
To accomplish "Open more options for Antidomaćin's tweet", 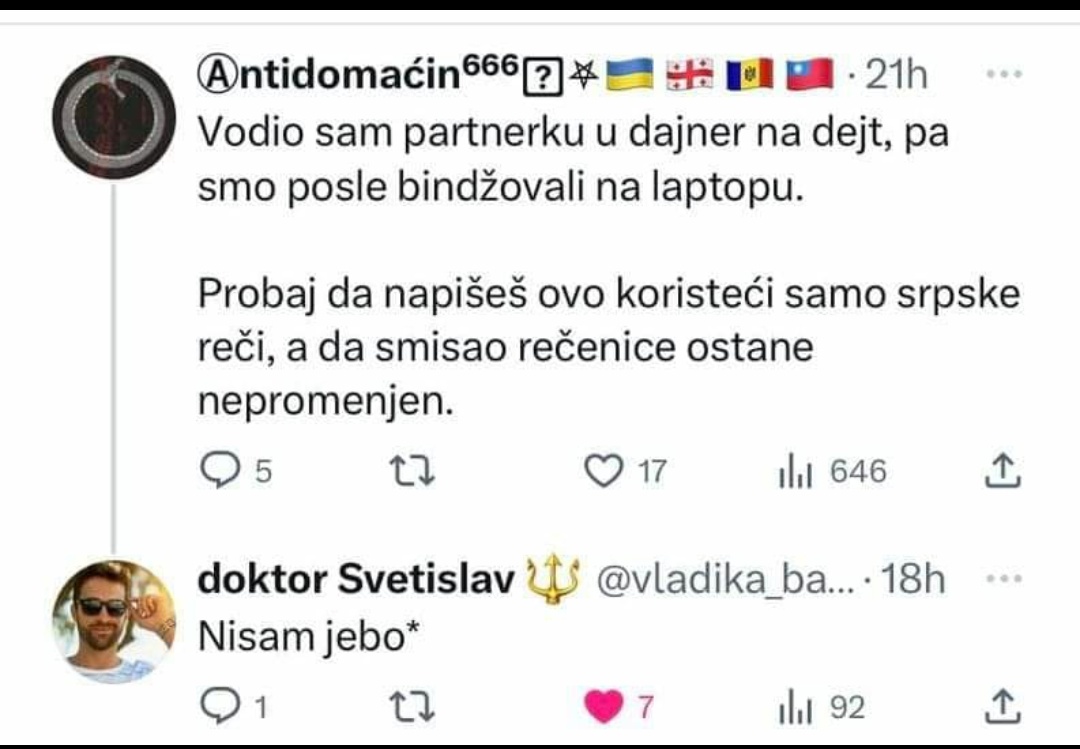I will pos(1003,75).
